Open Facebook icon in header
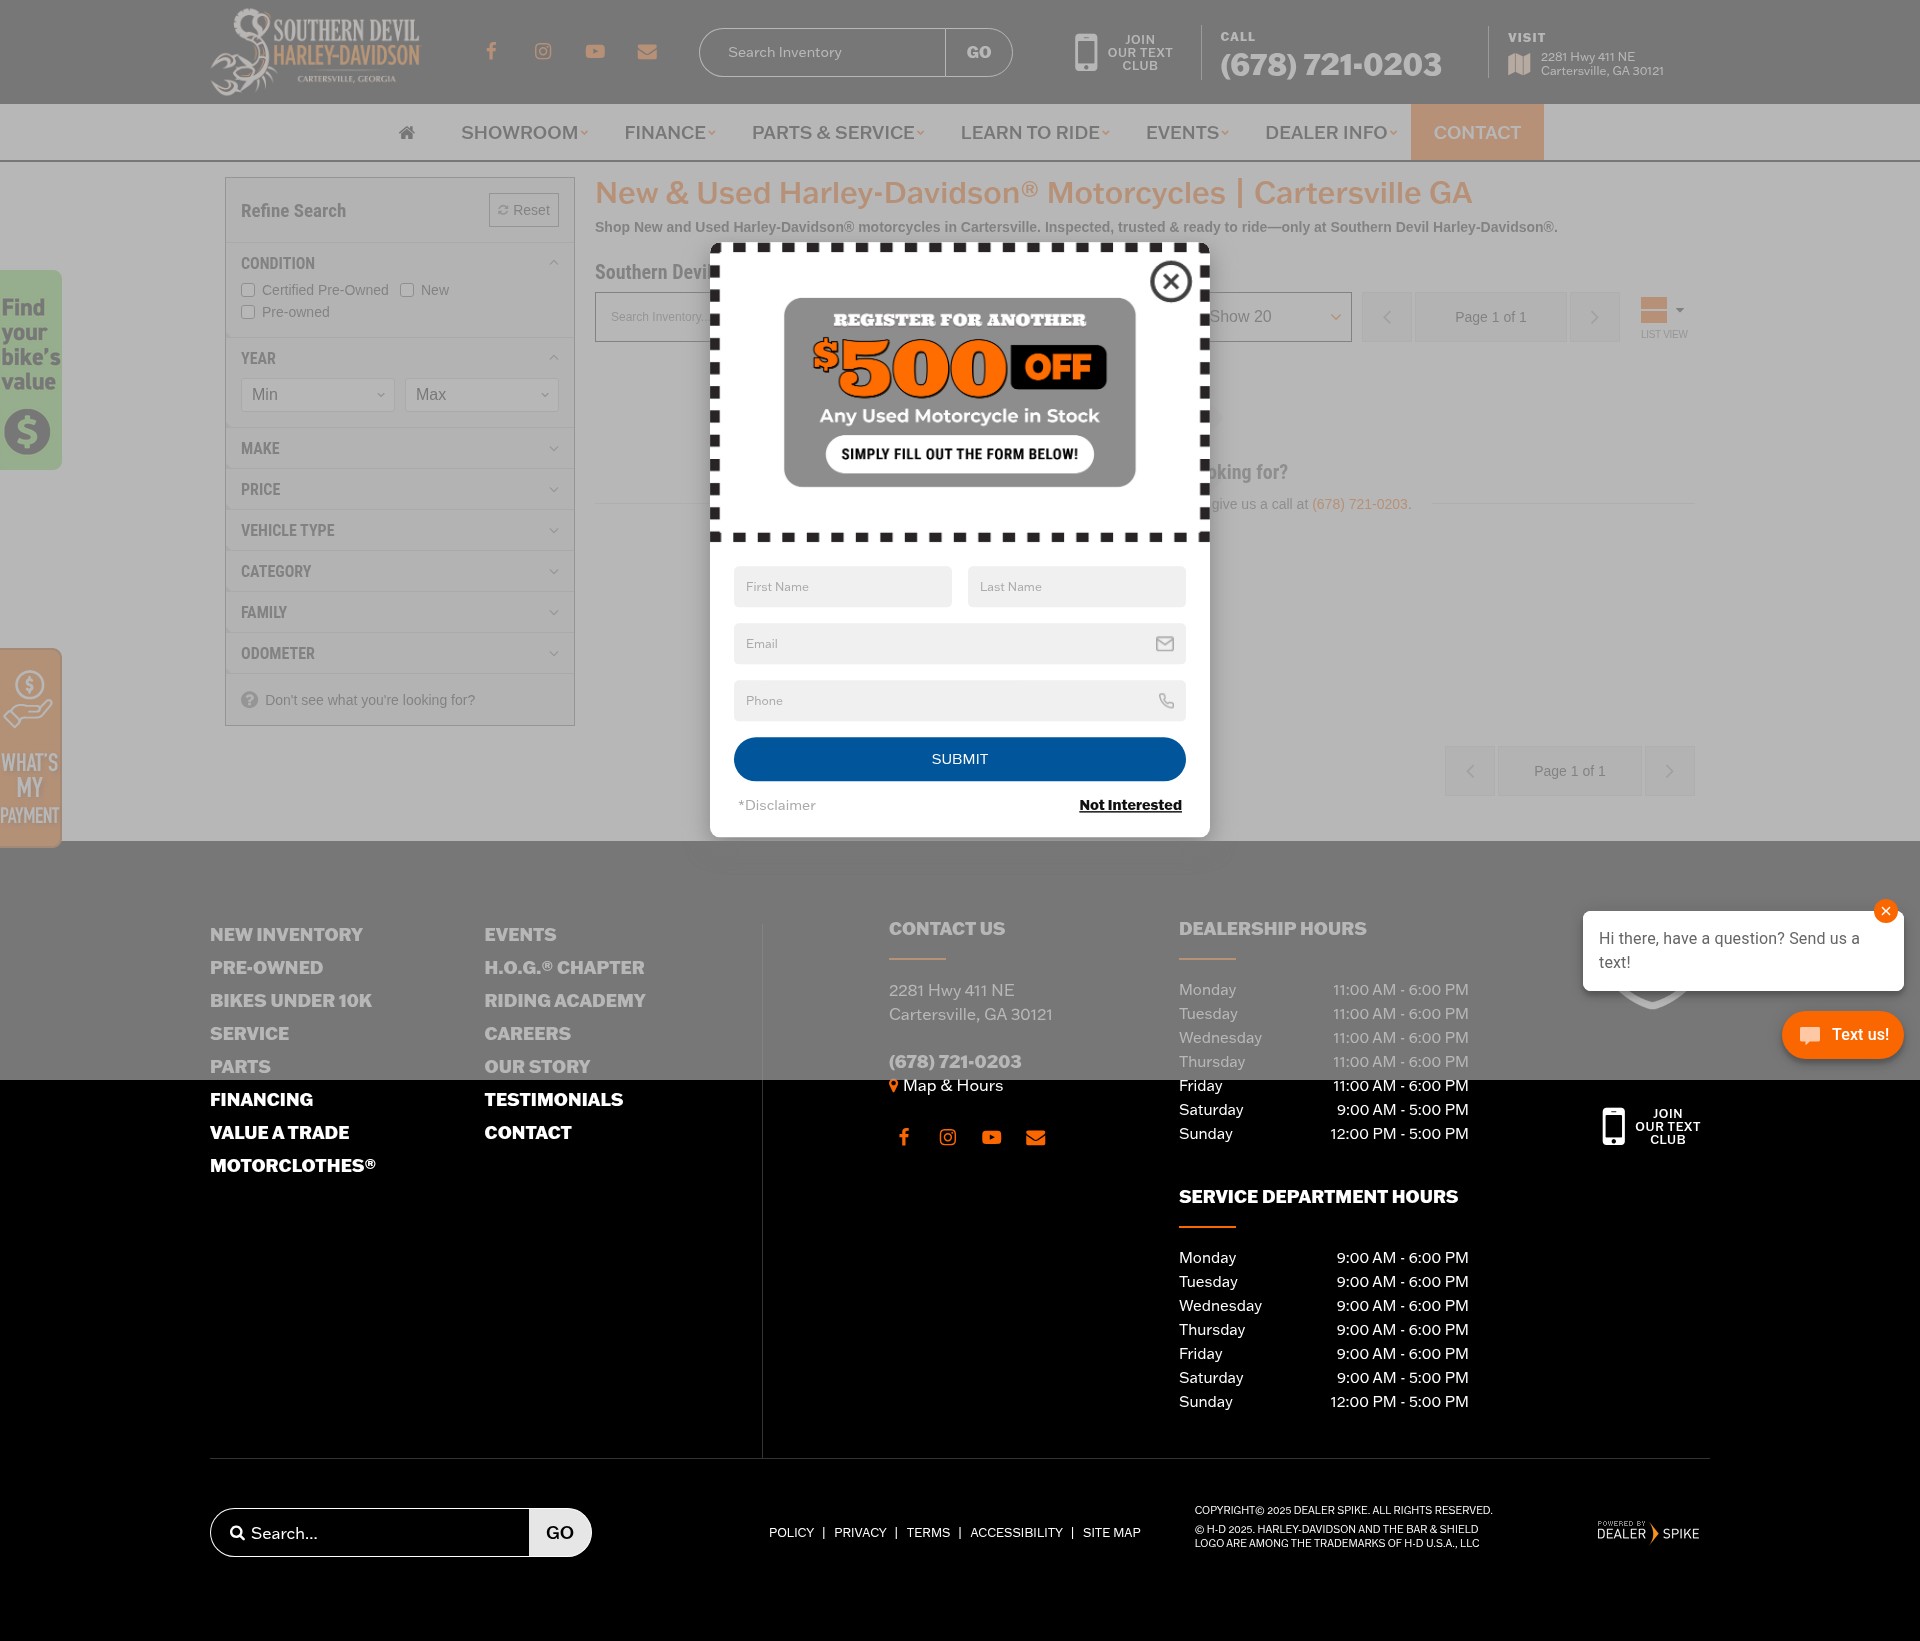 tap(491, 51)
